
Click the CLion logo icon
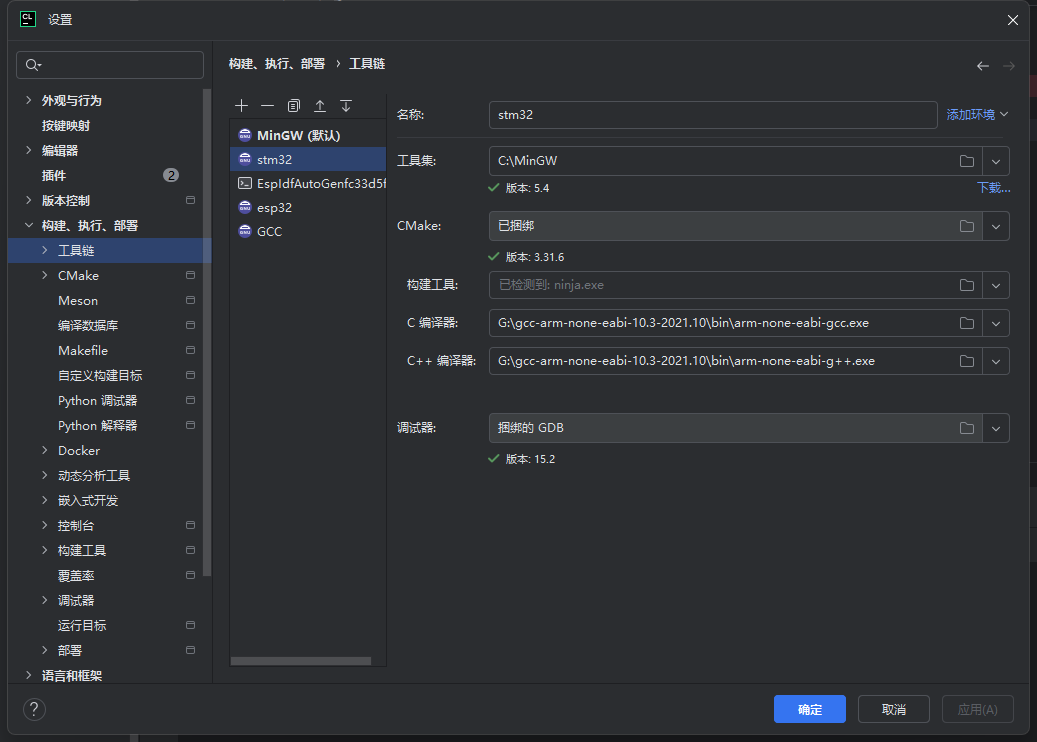[28, 19]
